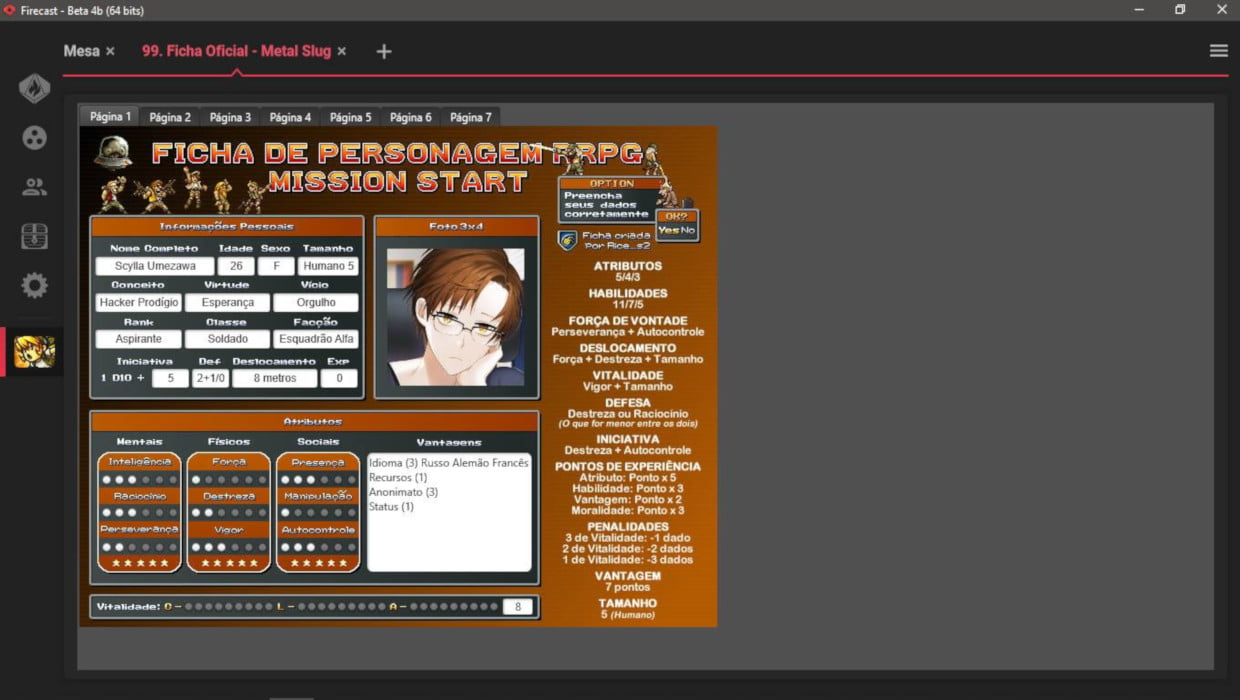Image resolution: width=1240 pixels, height=700 pixels.
Task: Click the Firecast flame logo in the sidebar
Action: click(35, 88)
